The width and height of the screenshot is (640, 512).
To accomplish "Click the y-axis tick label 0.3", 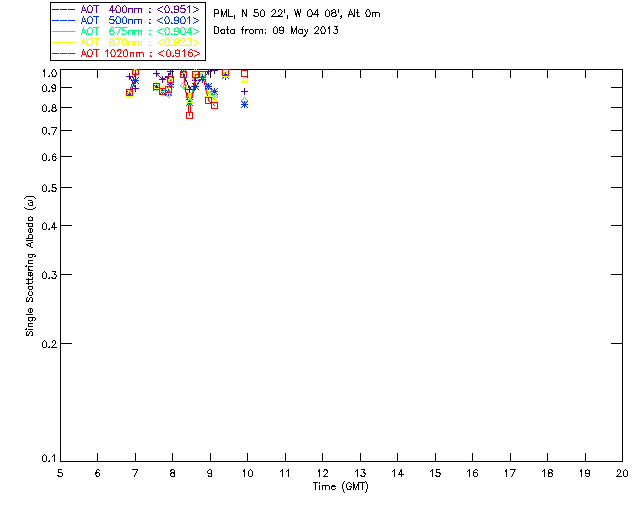I will tap(49, 275).
